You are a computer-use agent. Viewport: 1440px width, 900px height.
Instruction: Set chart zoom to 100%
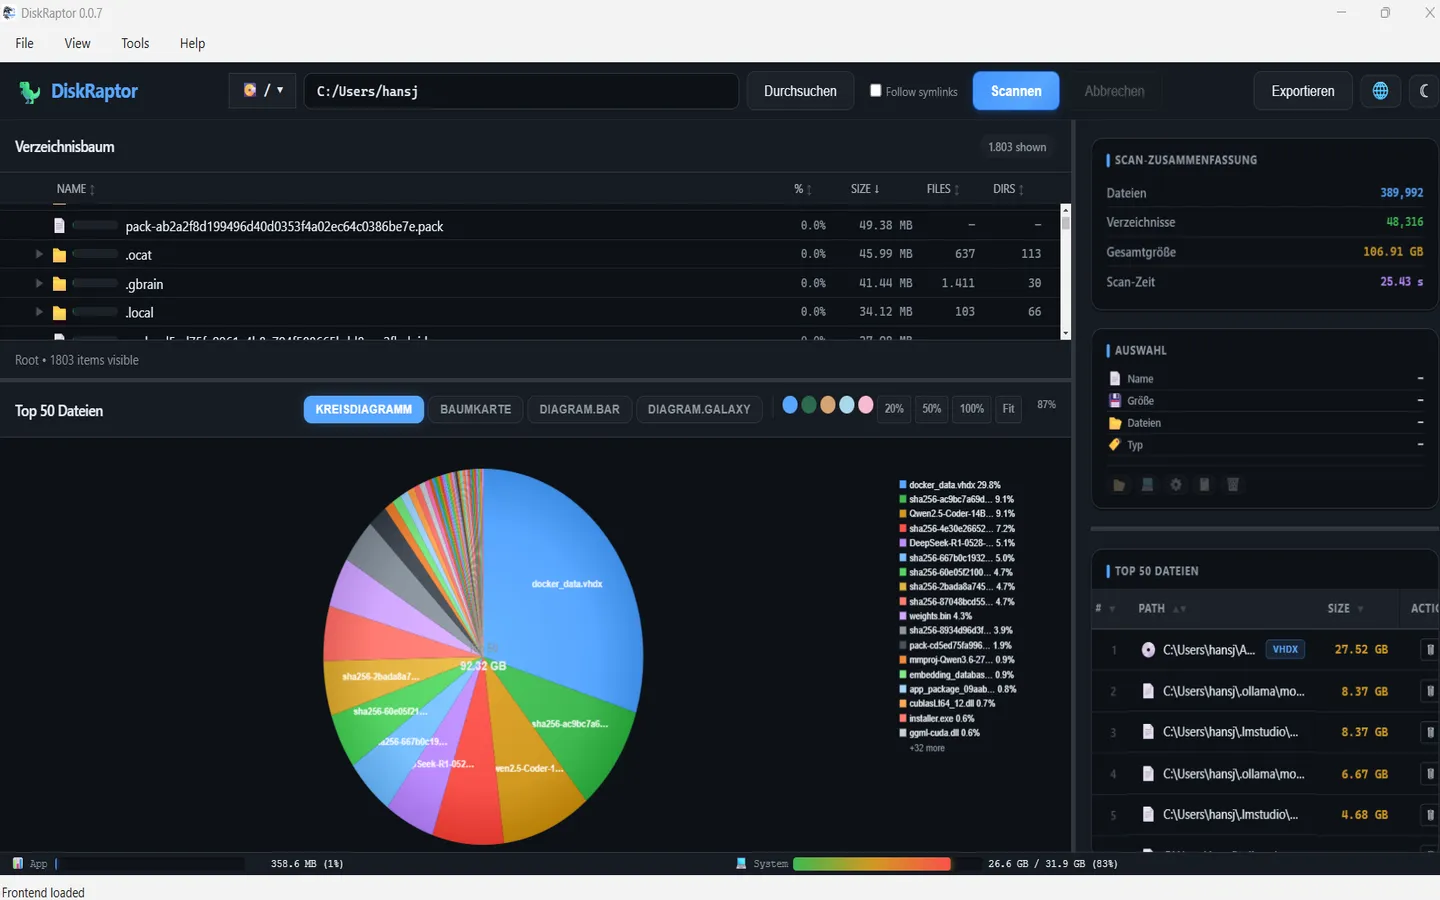pyautogui.click(x=972, y=409)
